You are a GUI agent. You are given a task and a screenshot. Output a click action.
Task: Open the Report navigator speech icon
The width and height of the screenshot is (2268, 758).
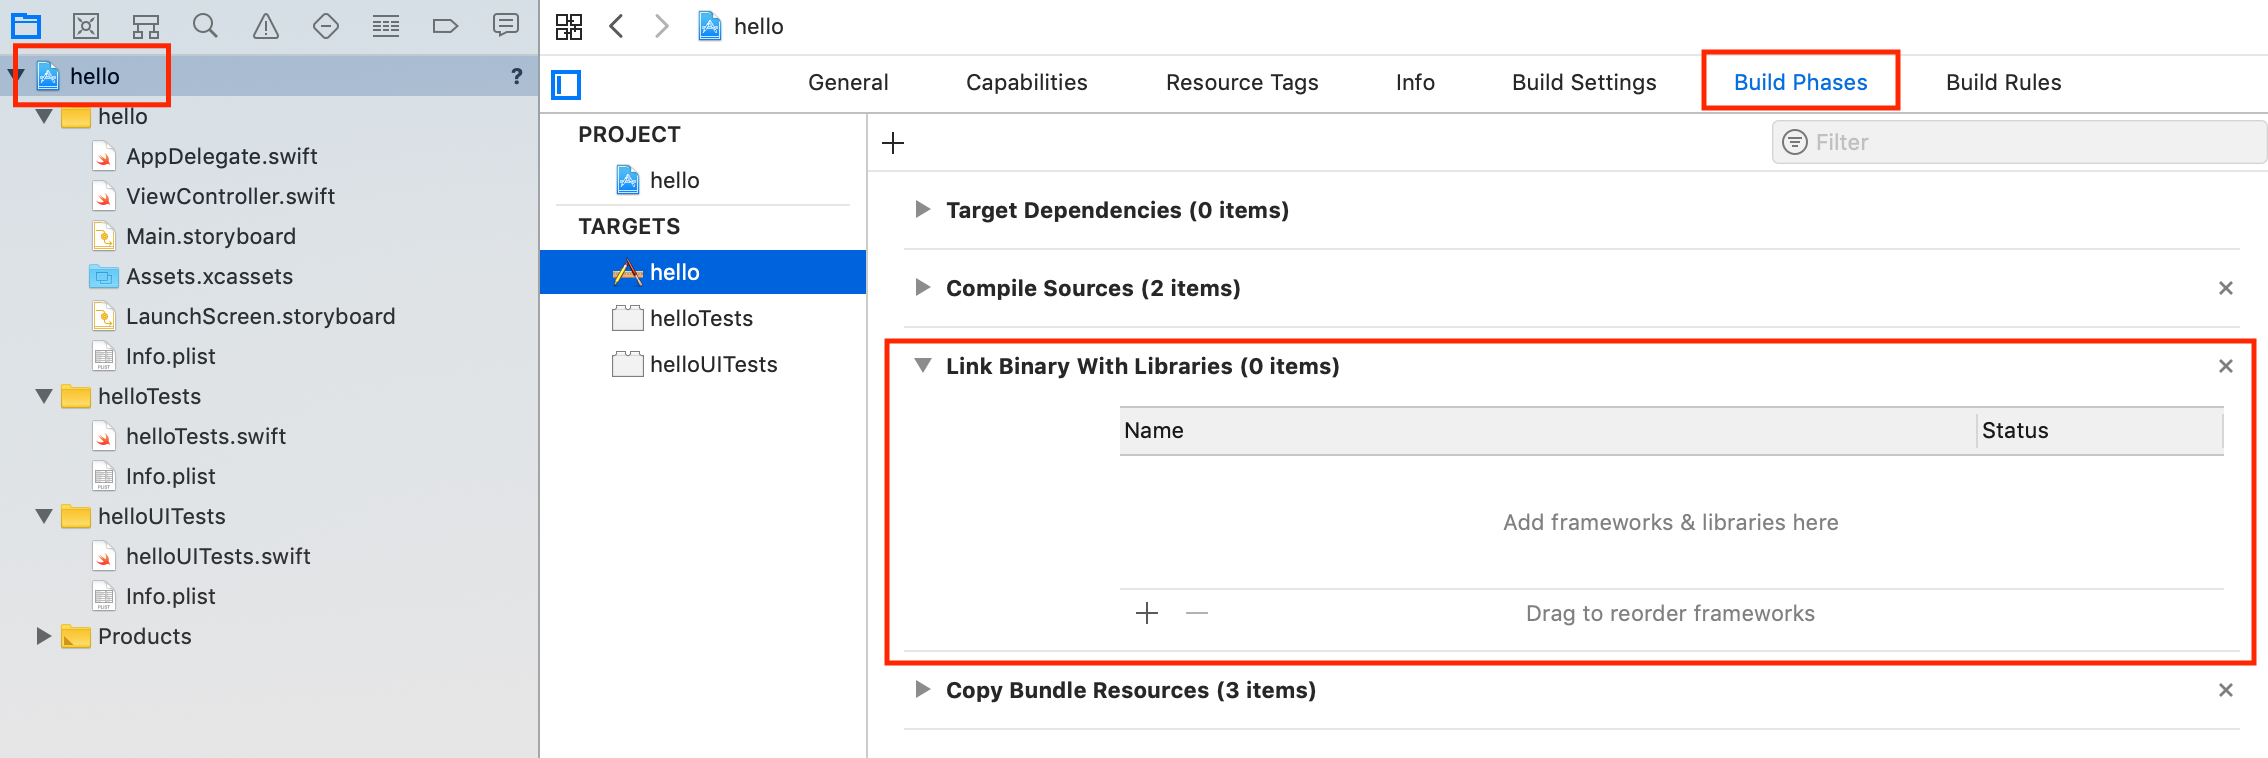(x=506, y=25)
